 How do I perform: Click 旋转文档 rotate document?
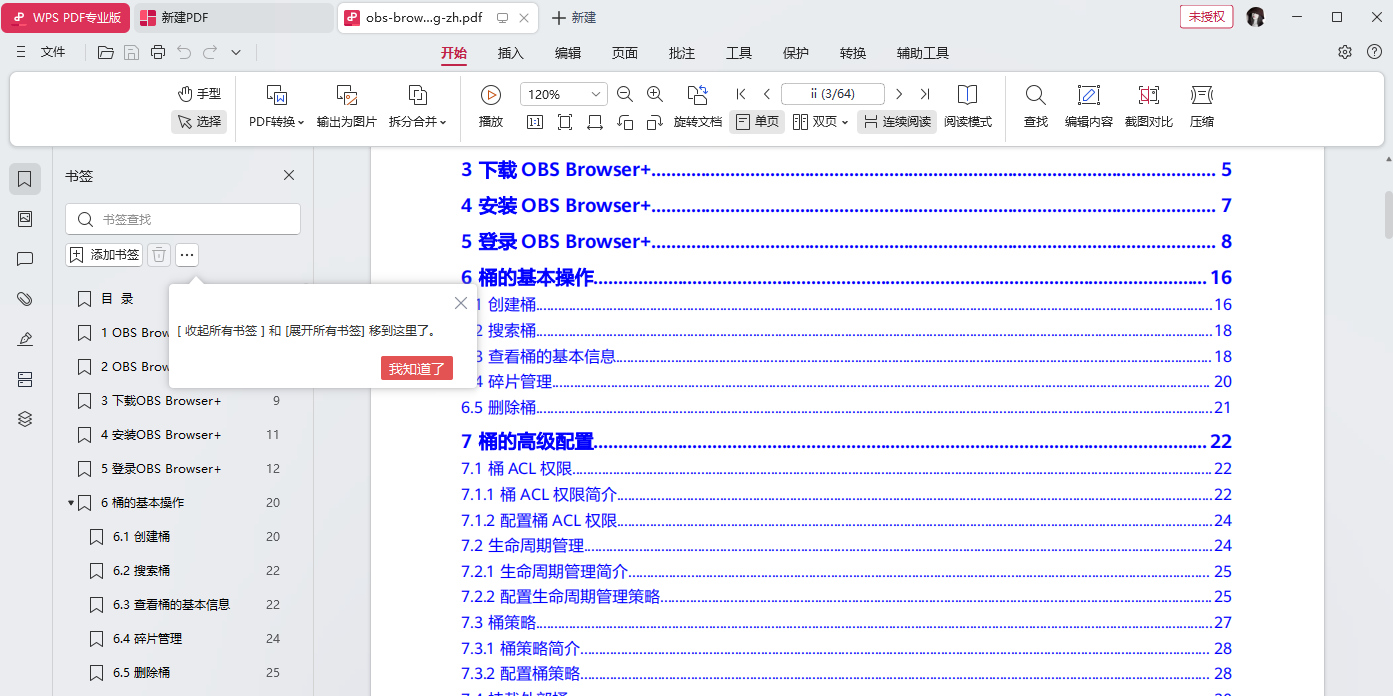698,107
